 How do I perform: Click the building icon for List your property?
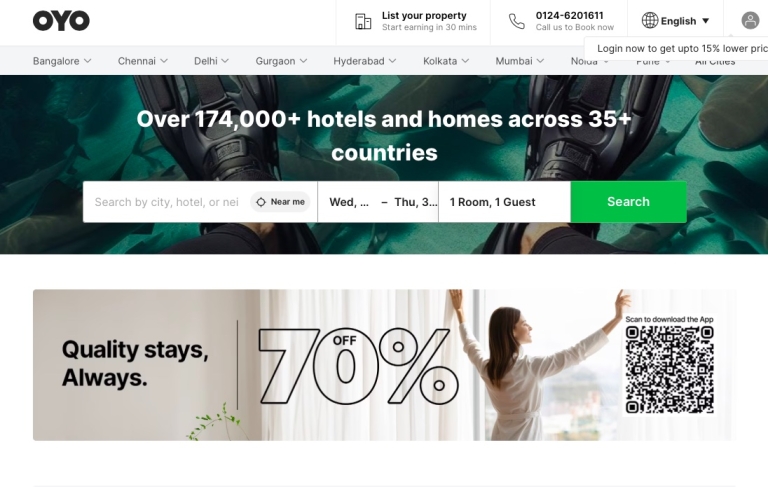pyautogui.click(x=363, y=22)
